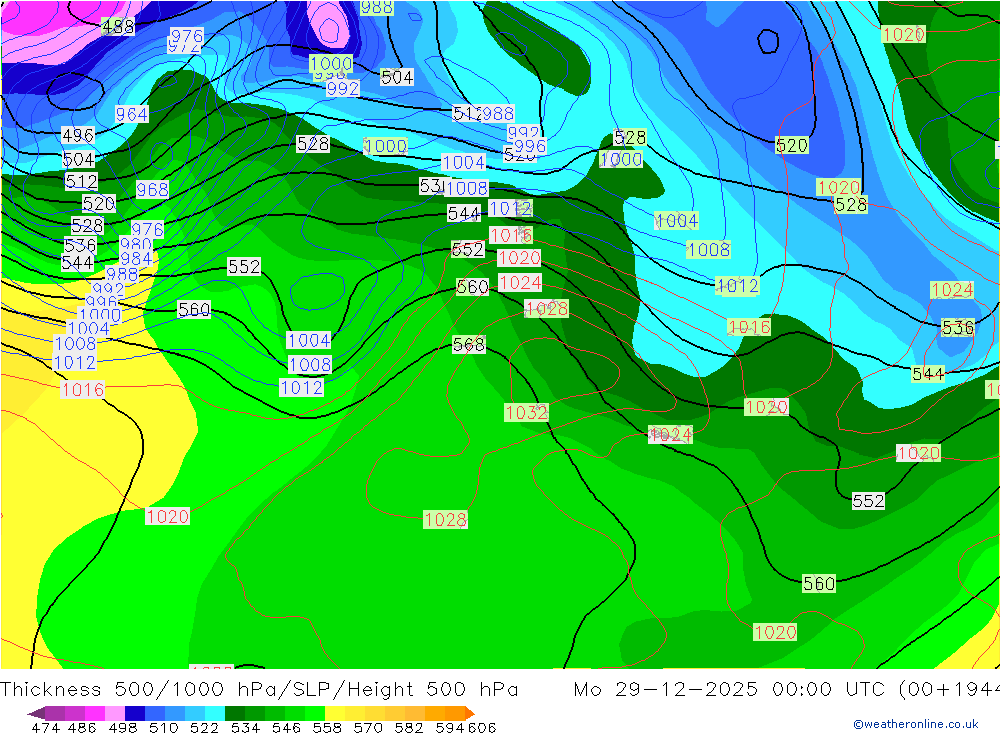The height and width of the screenshot is (733, 1000).
Task: Click the legend value '546'
Action: coord(286,727)
